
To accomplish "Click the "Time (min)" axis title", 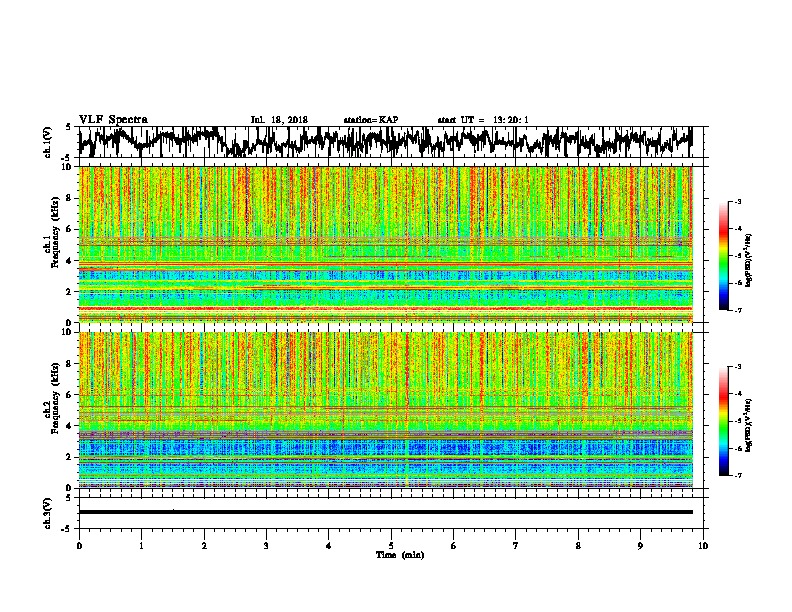I will (400, 555).
